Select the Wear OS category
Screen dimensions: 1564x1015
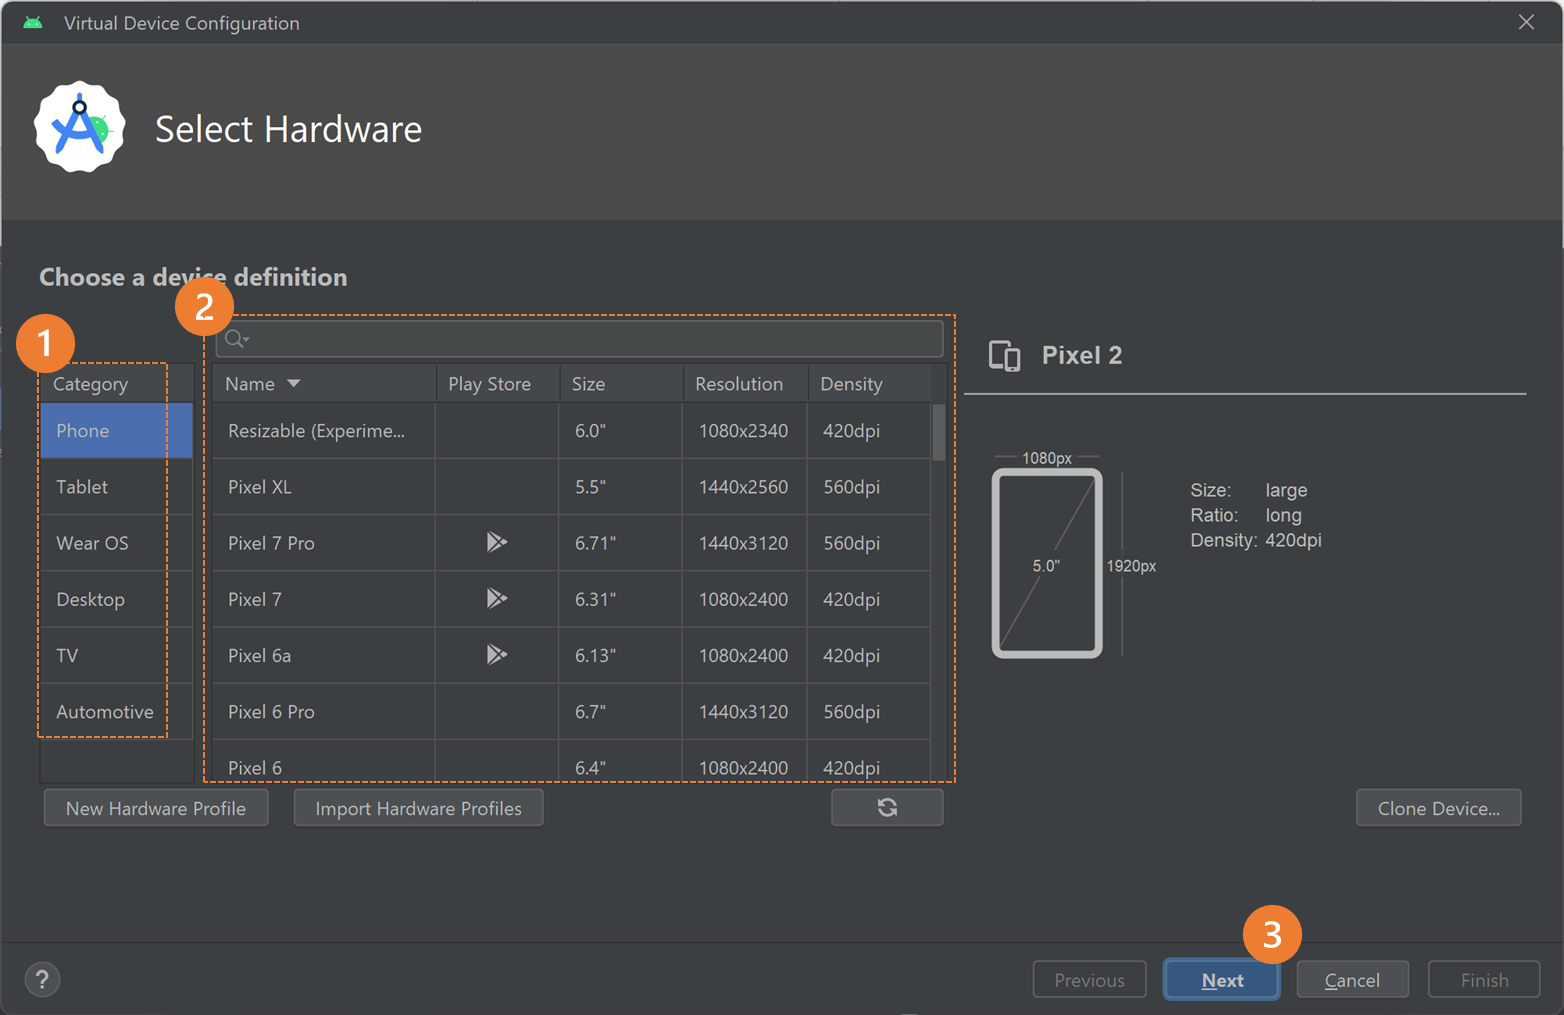point(116,543)
